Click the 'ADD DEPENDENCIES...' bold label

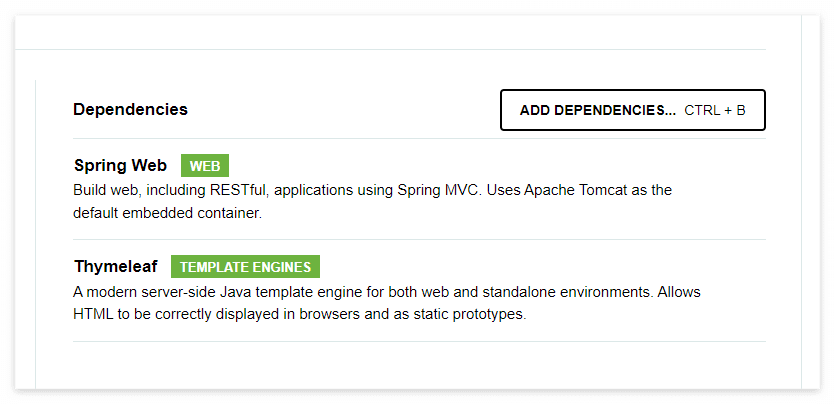coord(598,111)
